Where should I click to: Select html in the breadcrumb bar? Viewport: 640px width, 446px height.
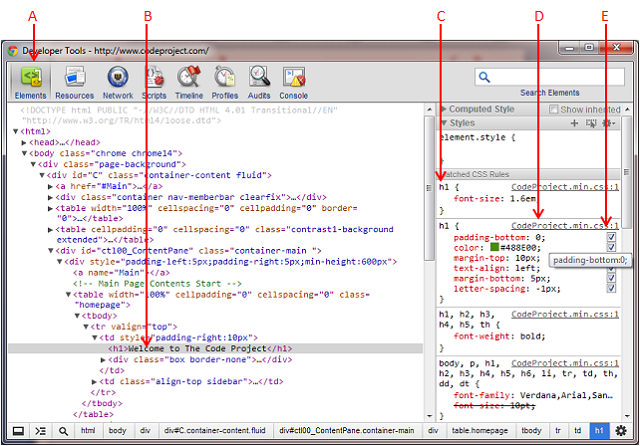(x=88, y=431)
